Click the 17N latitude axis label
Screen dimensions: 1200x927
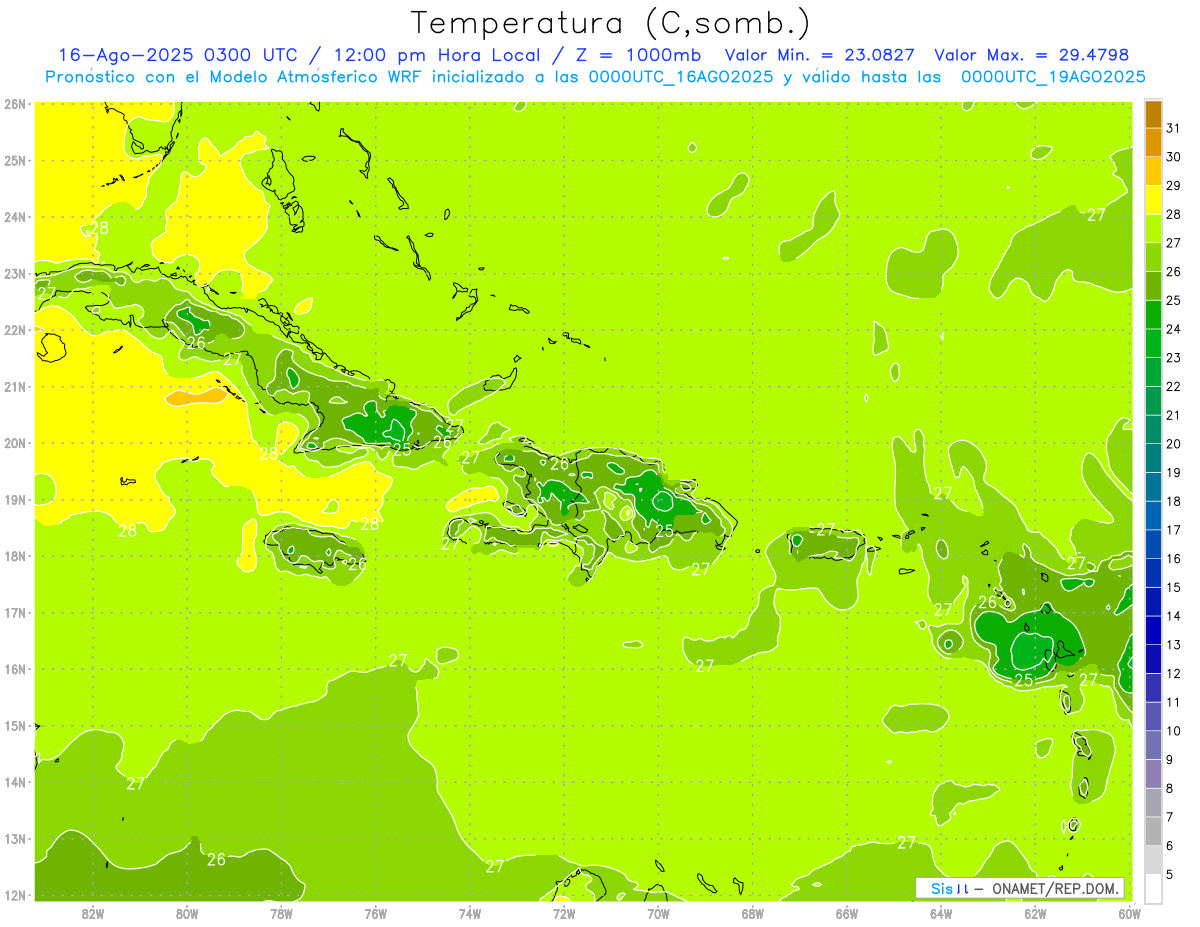pos(14,613)
